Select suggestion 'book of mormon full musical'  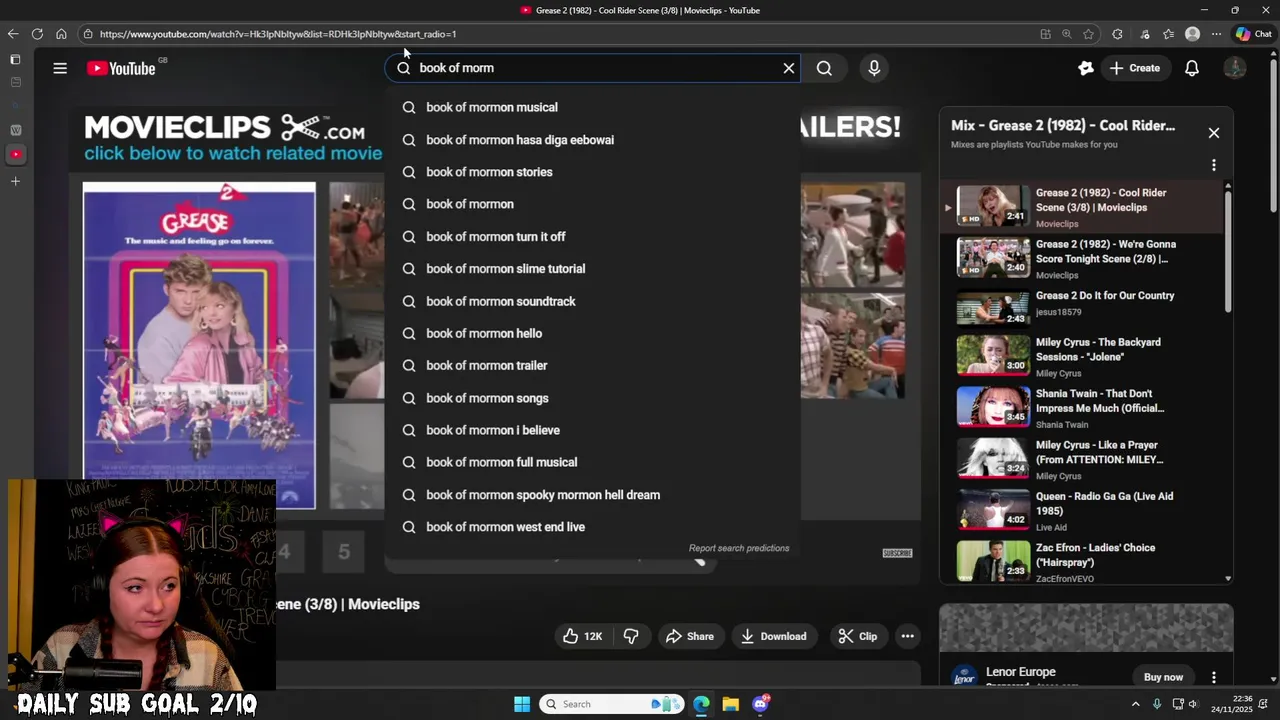pos(592,462)
